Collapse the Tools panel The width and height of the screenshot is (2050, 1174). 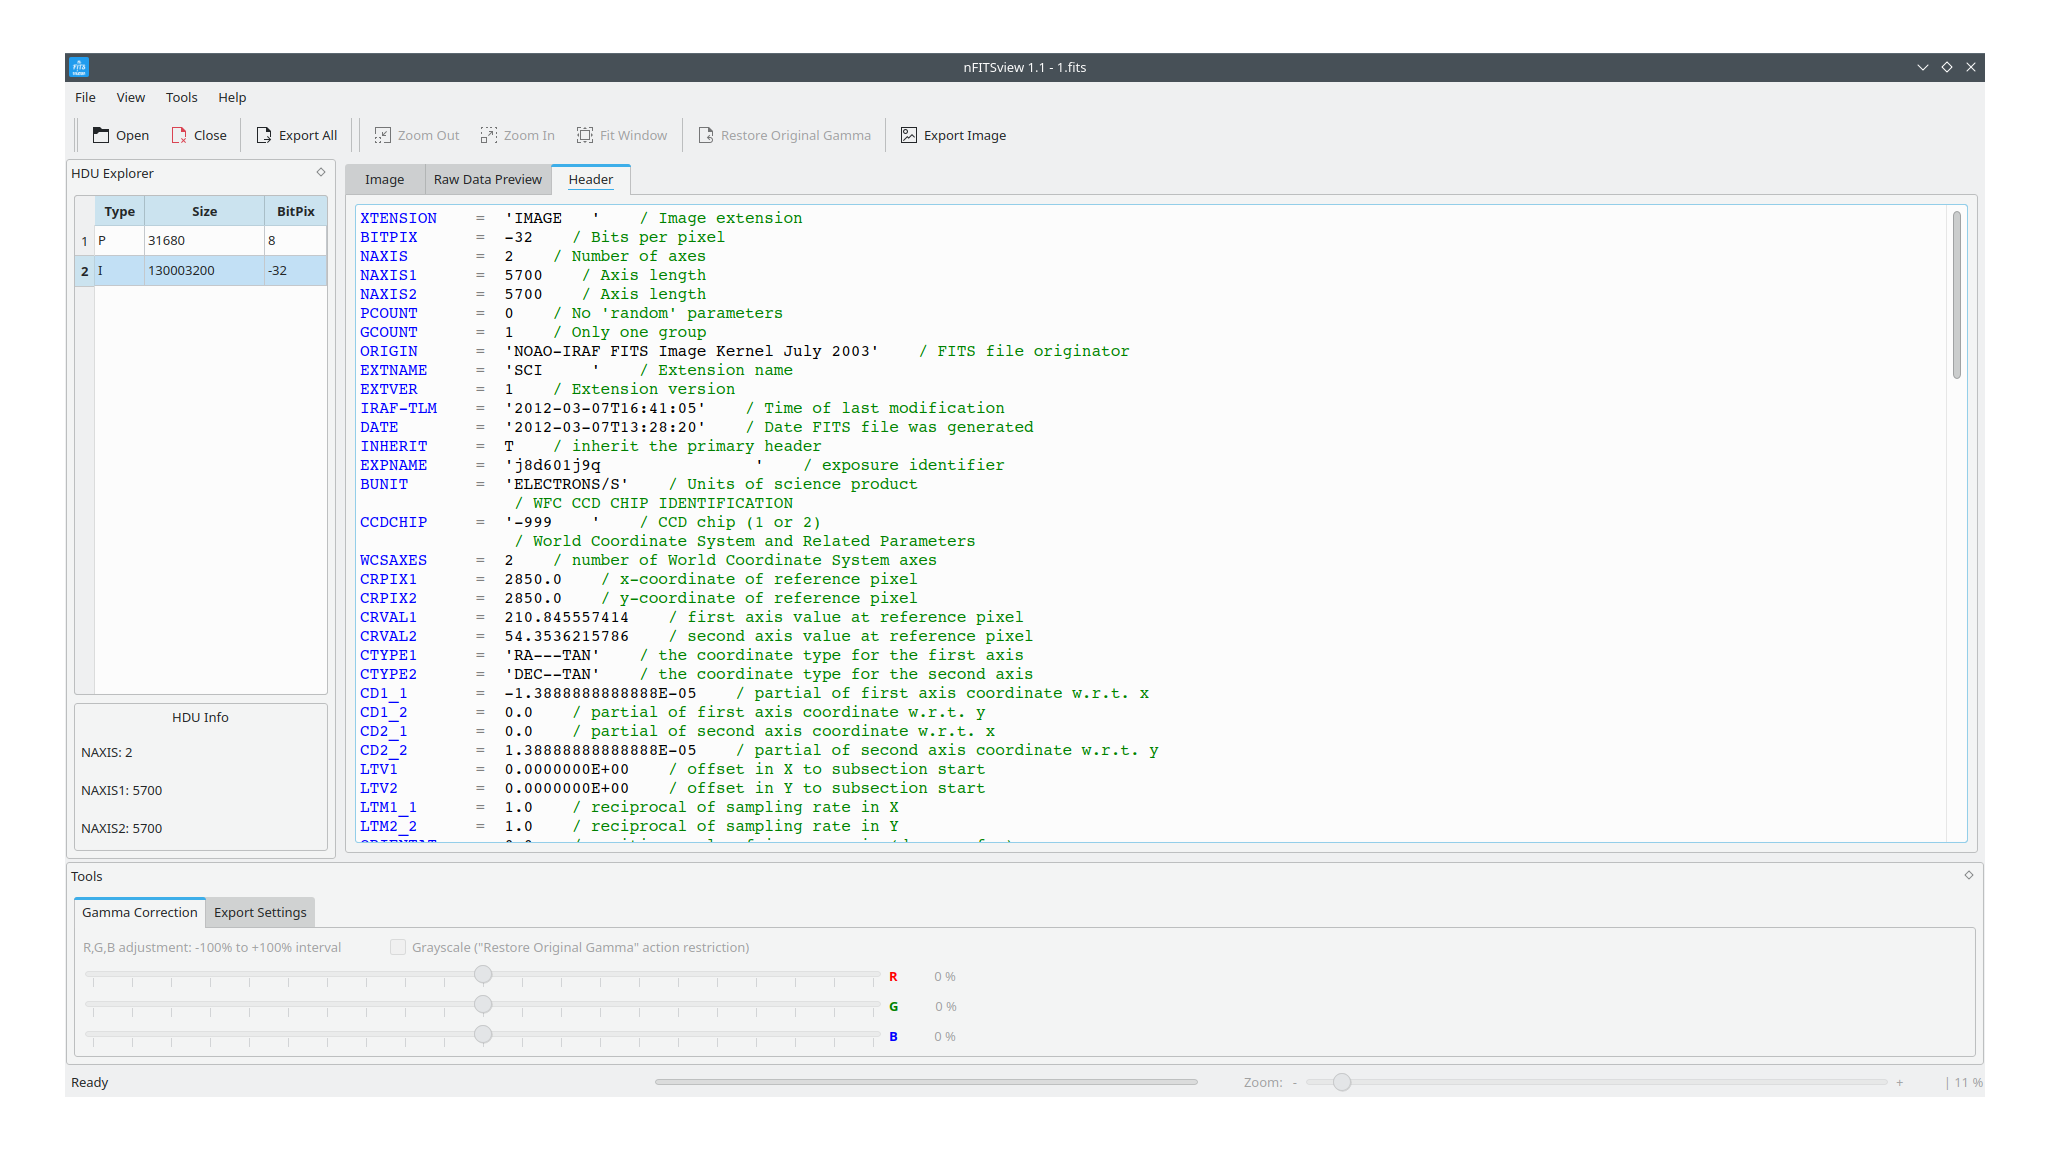(x=1968, y=875)
